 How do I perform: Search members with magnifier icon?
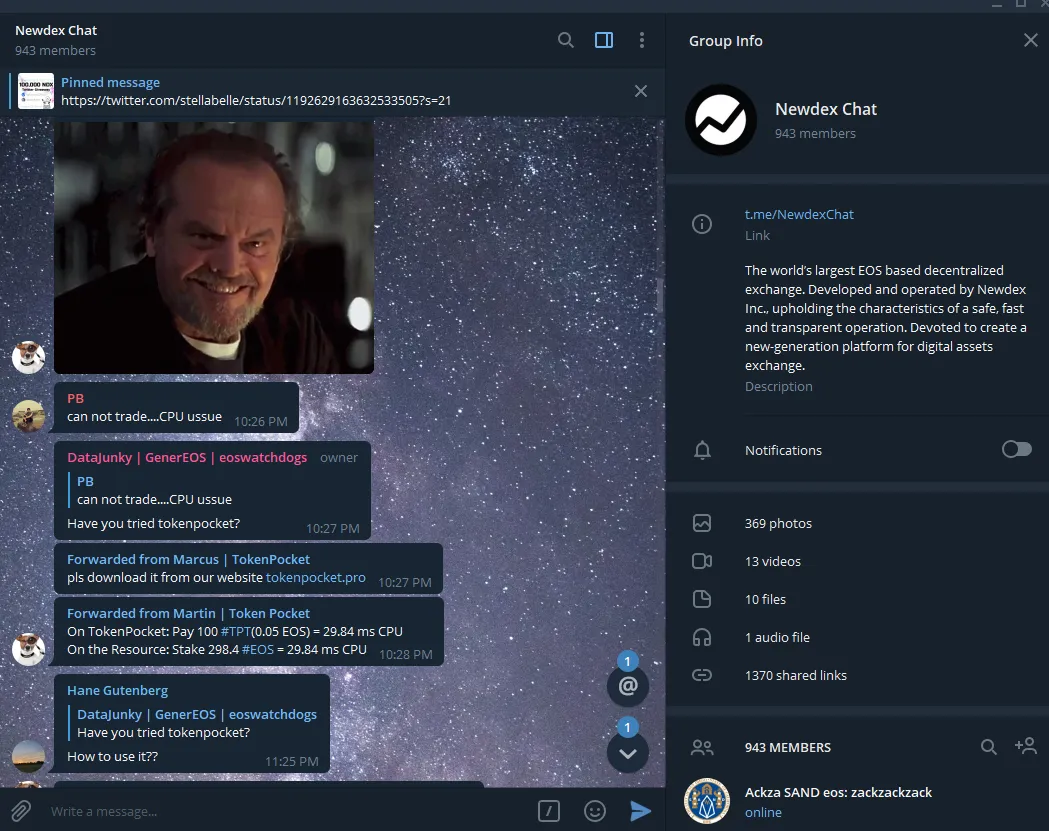click(988, 747)
